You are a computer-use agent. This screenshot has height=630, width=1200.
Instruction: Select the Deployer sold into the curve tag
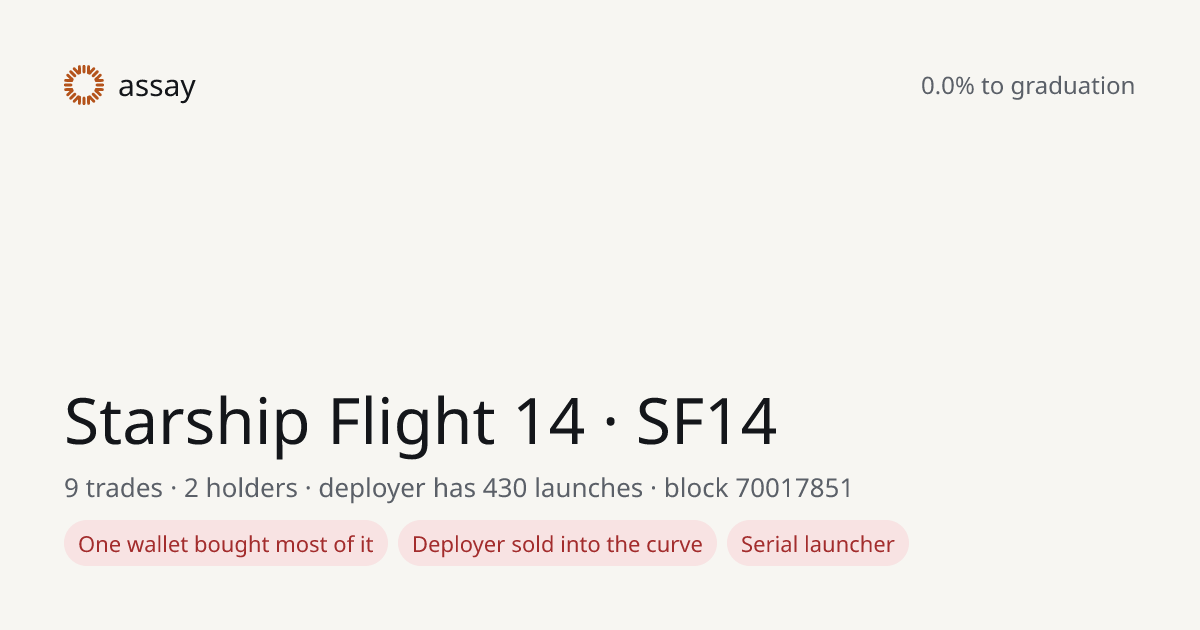click(557, 544)
